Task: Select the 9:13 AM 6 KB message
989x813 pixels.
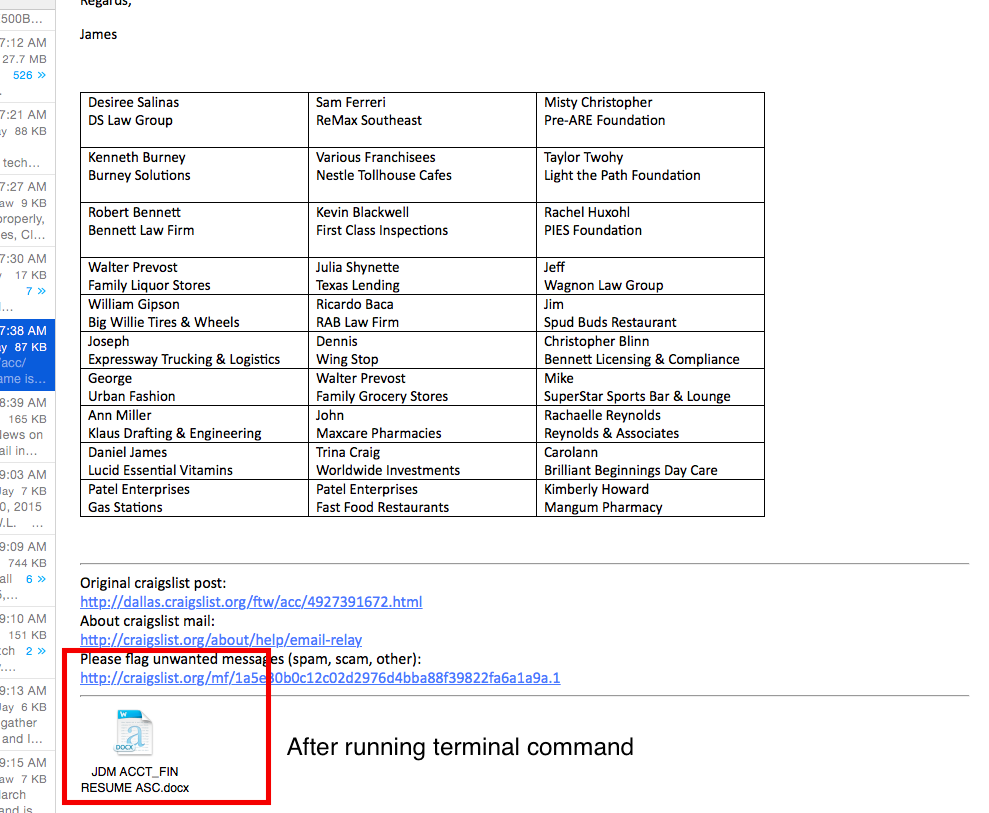Action: point(27,715)
